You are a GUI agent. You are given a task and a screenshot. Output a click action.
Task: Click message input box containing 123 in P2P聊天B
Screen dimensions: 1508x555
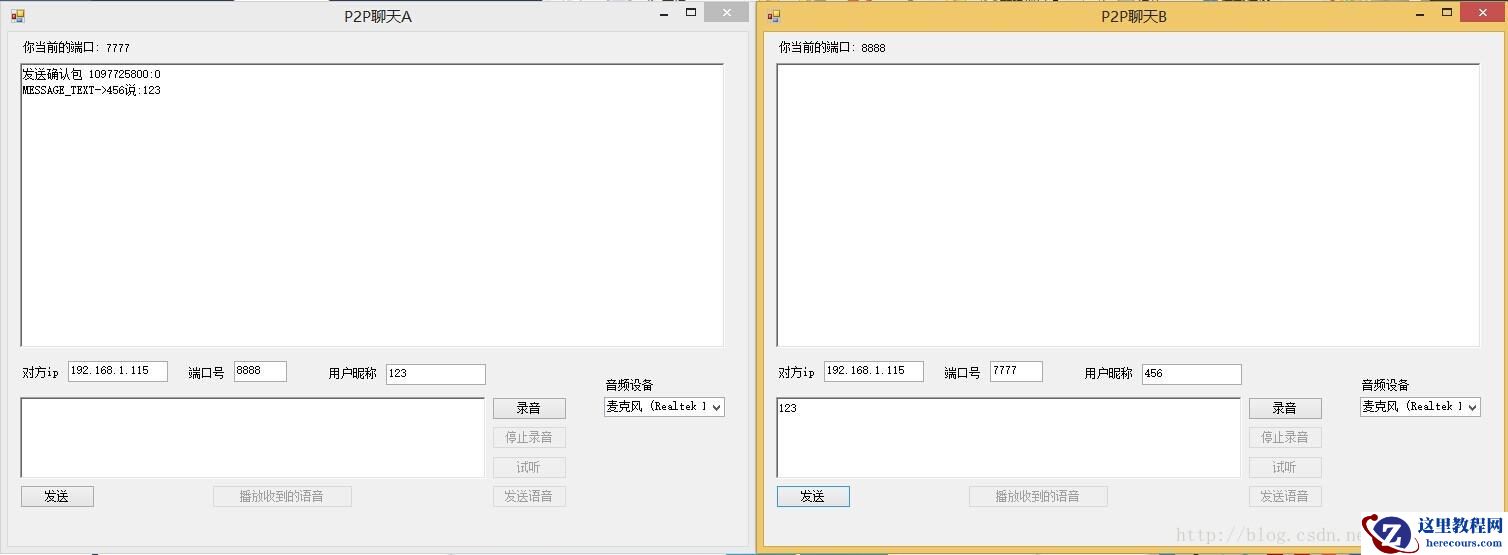1009,438
